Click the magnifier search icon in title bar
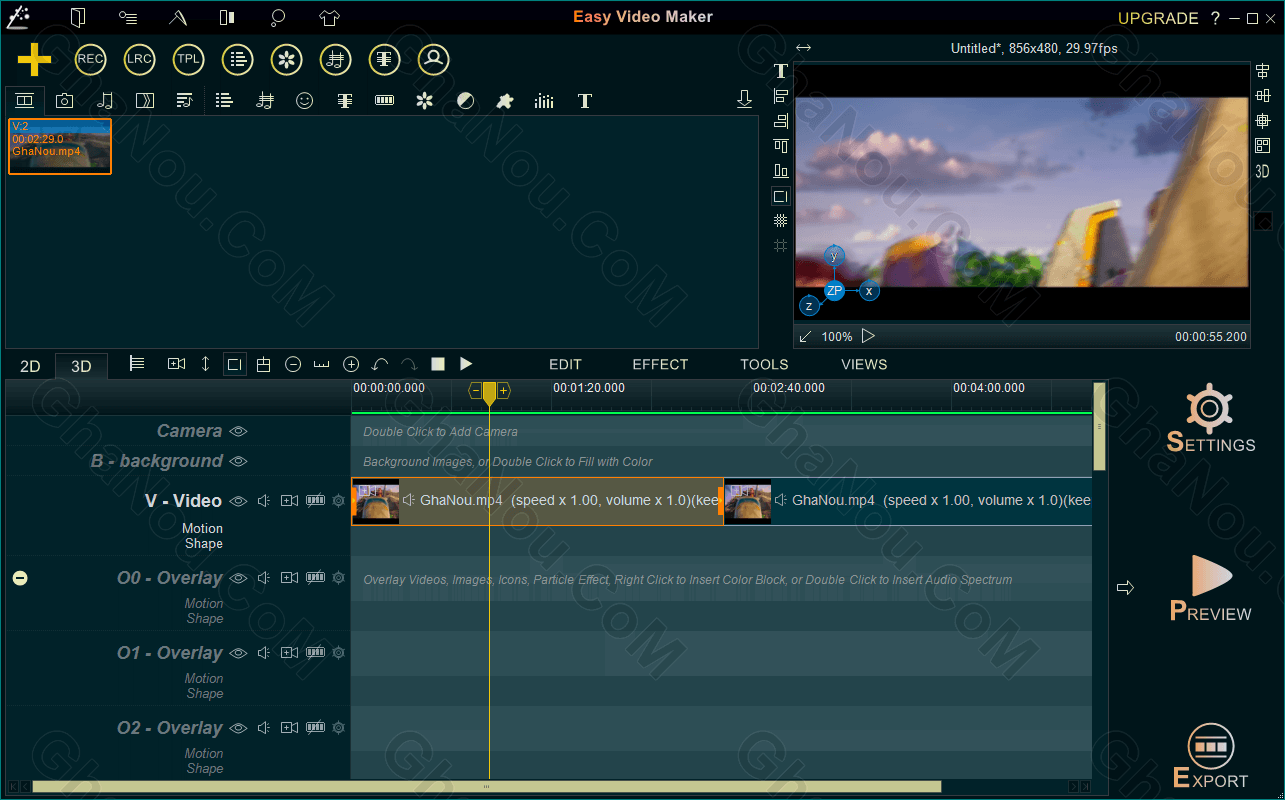 coord(279,17)
